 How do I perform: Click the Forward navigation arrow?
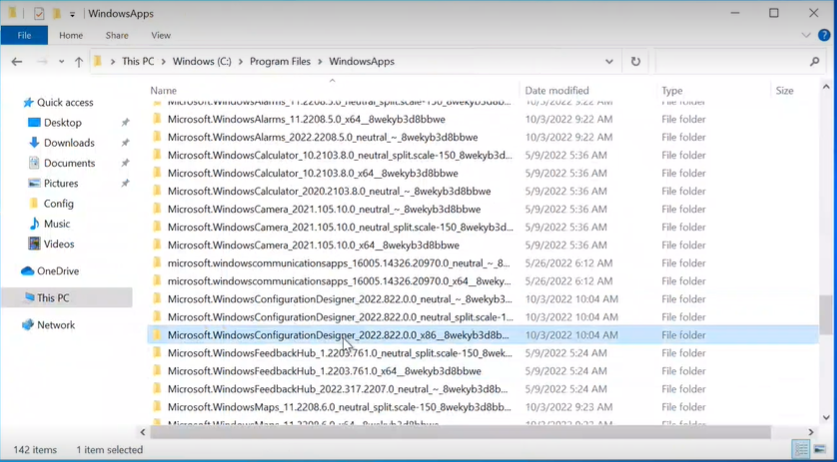coord(42,62)
